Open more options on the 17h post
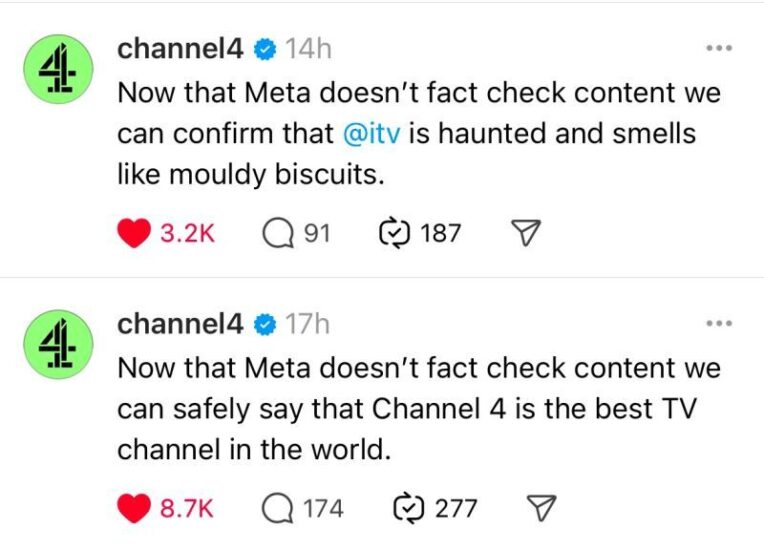Viewport: 764px width, 550px height. pyautogui.click(x=719, y=324)
